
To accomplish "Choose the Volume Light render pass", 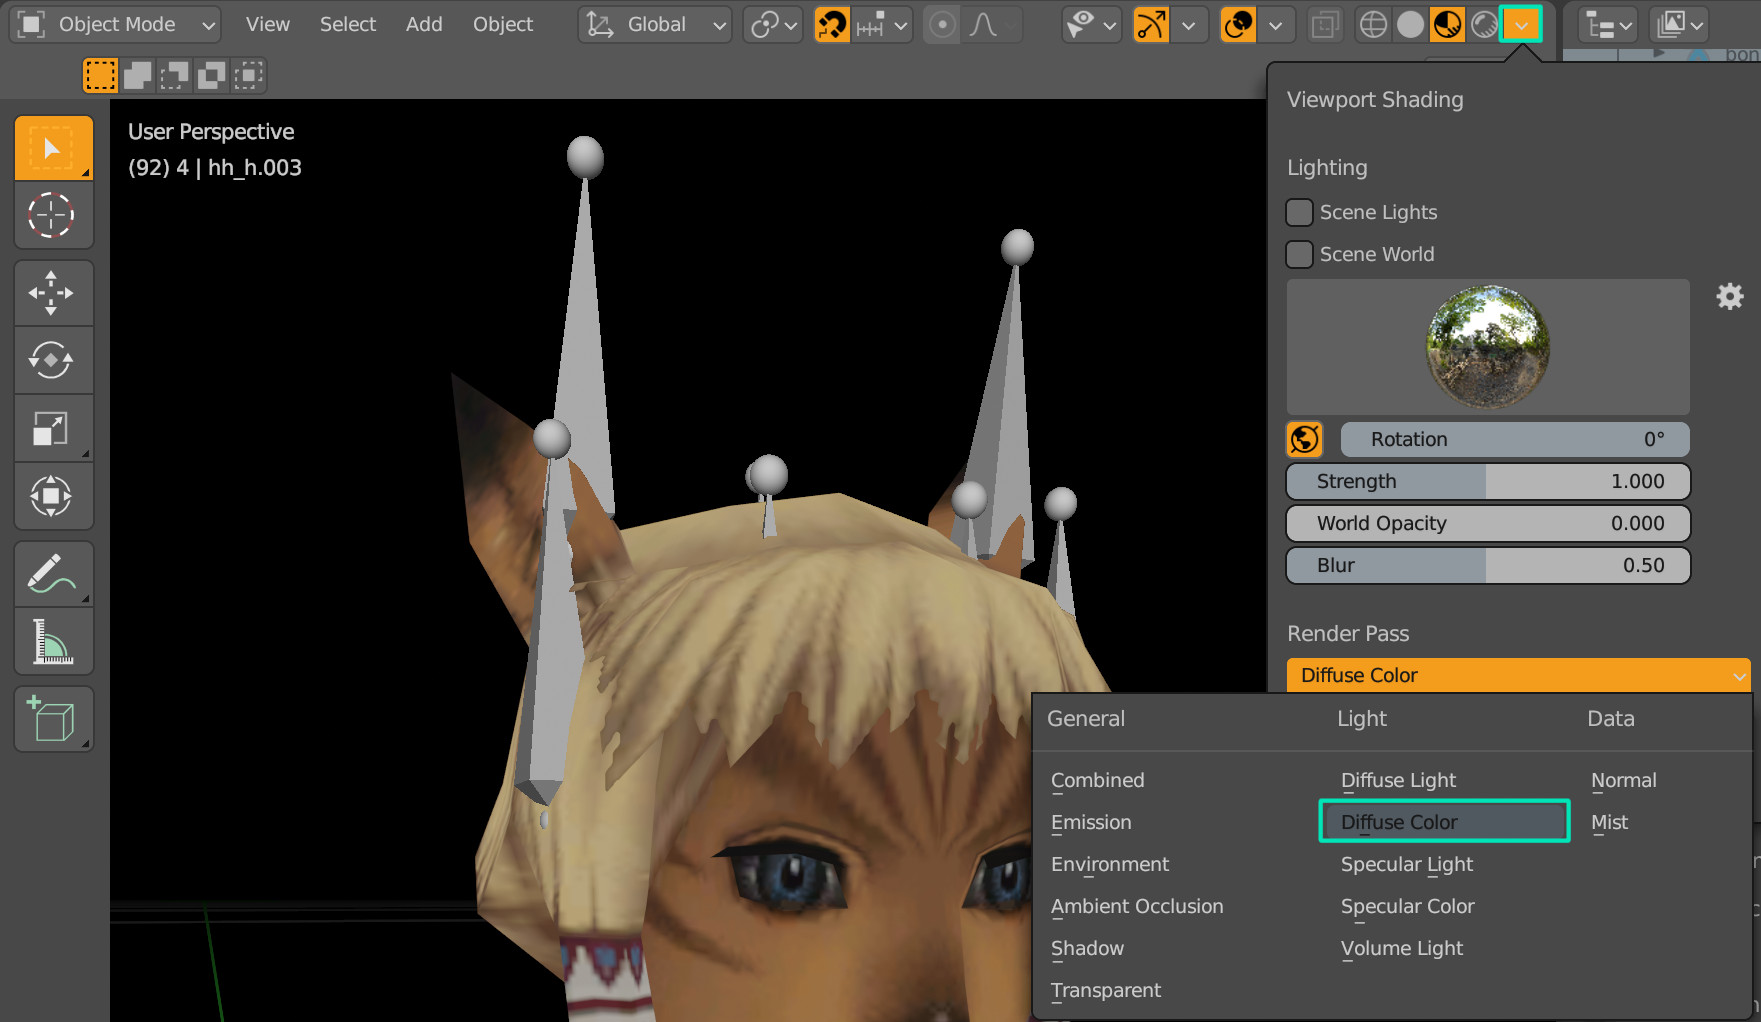I will click(1401, 948).
